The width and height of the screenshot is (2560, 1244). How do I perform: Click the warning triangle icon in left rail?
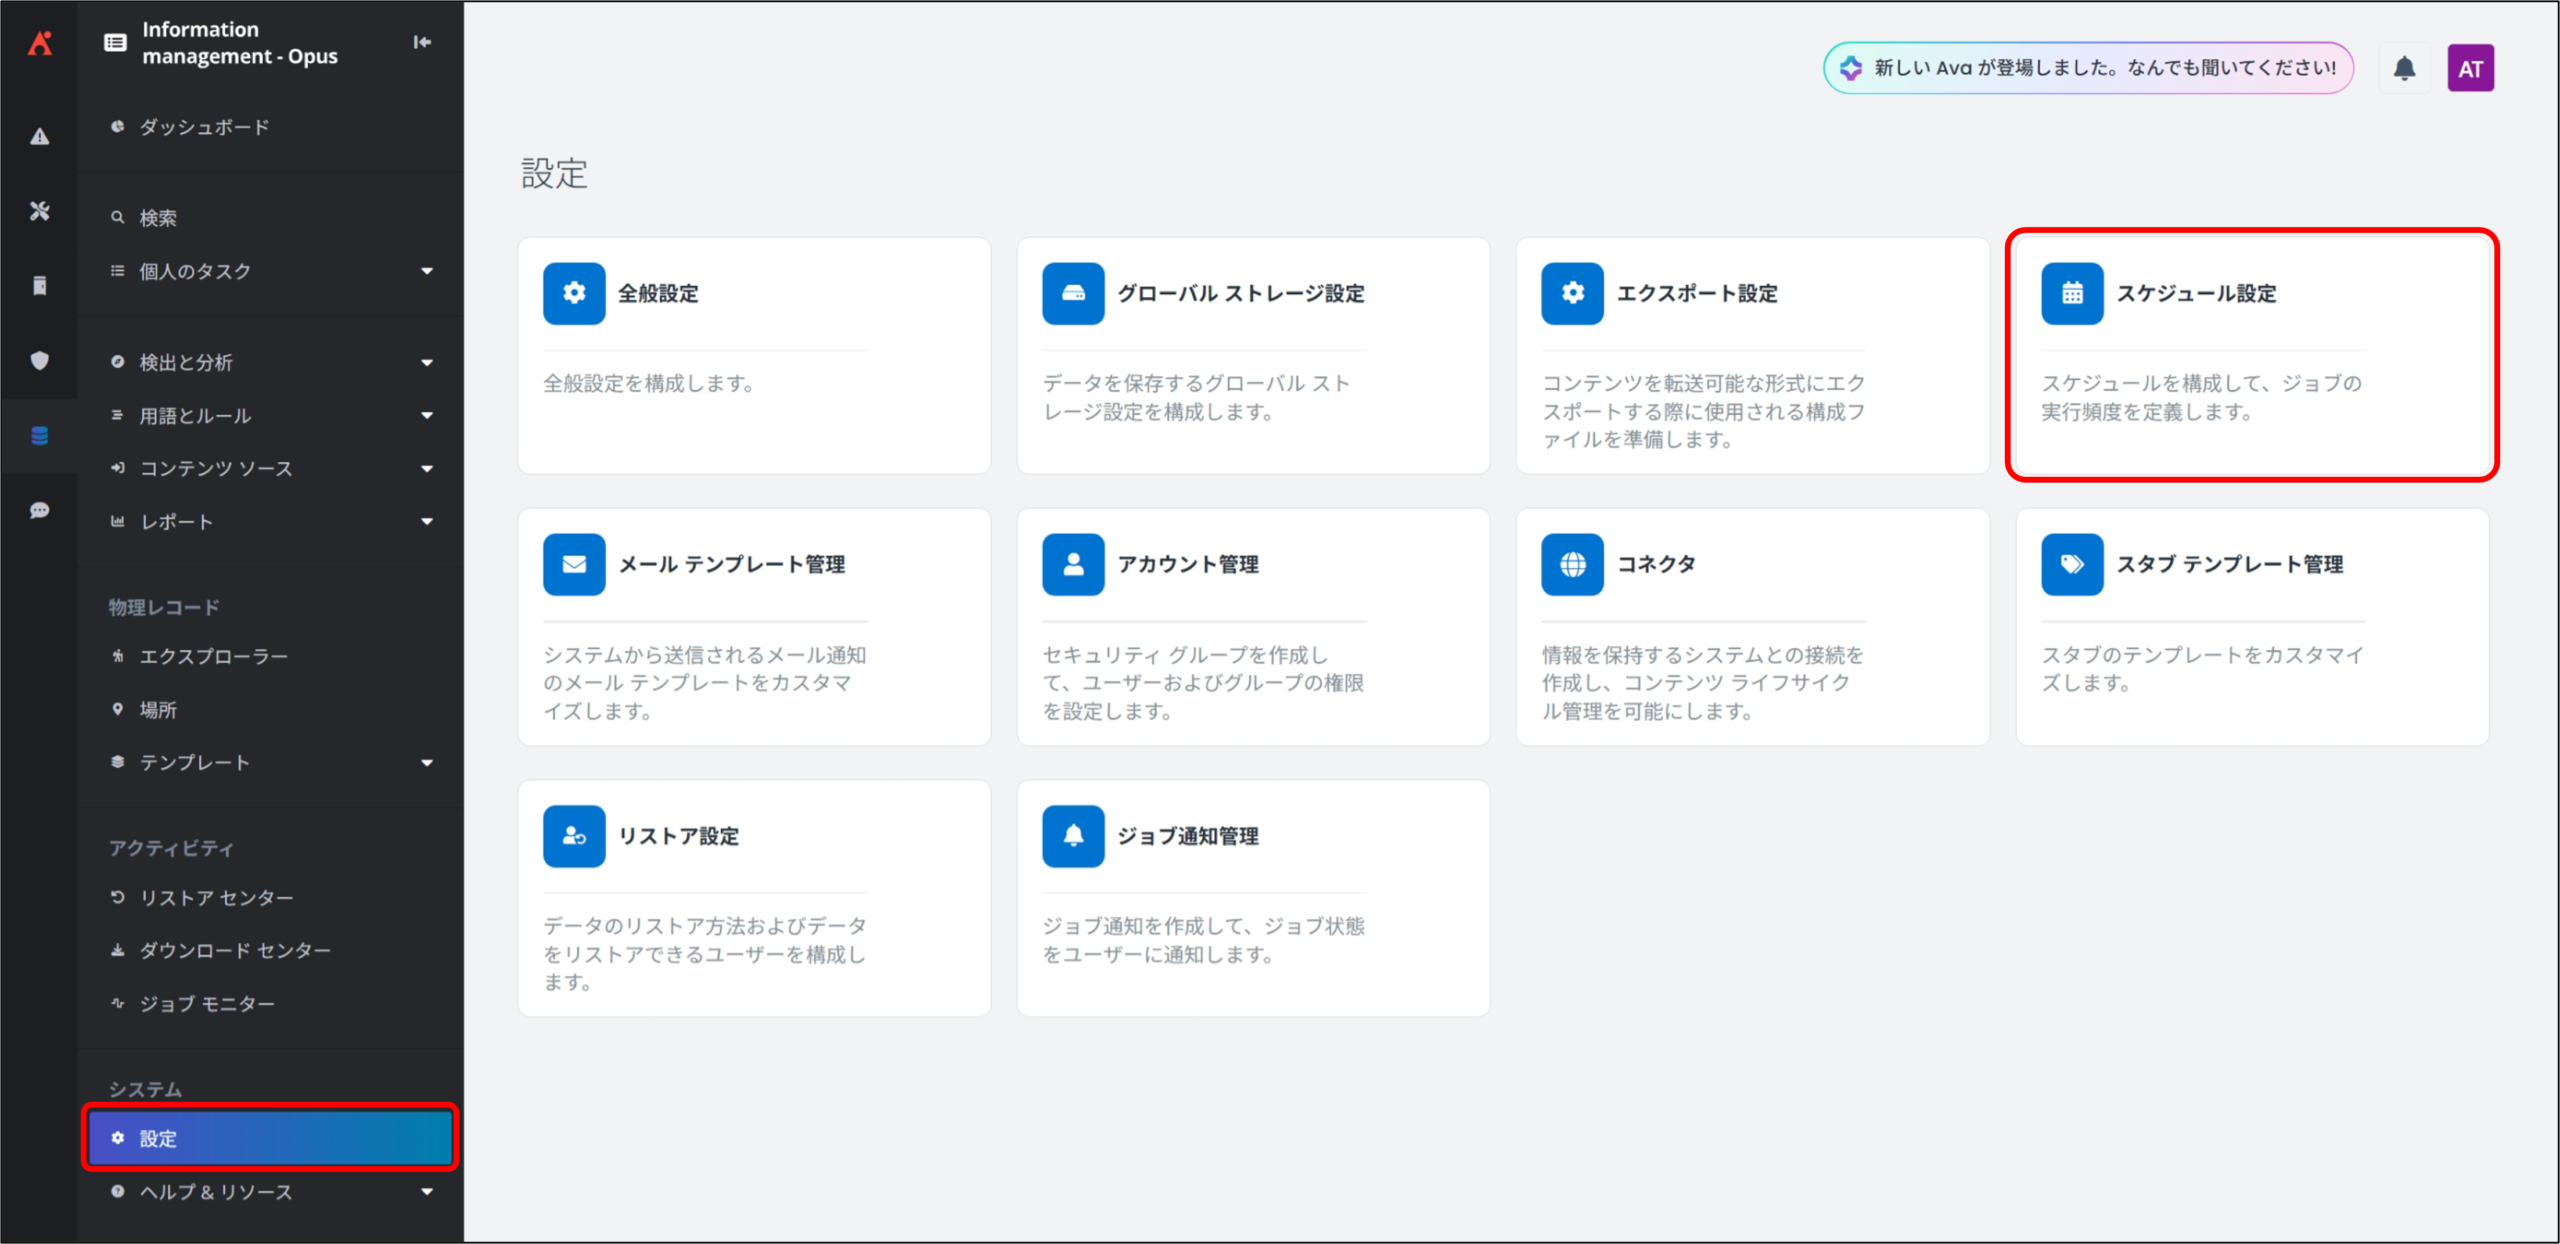[x=39, y=137]
